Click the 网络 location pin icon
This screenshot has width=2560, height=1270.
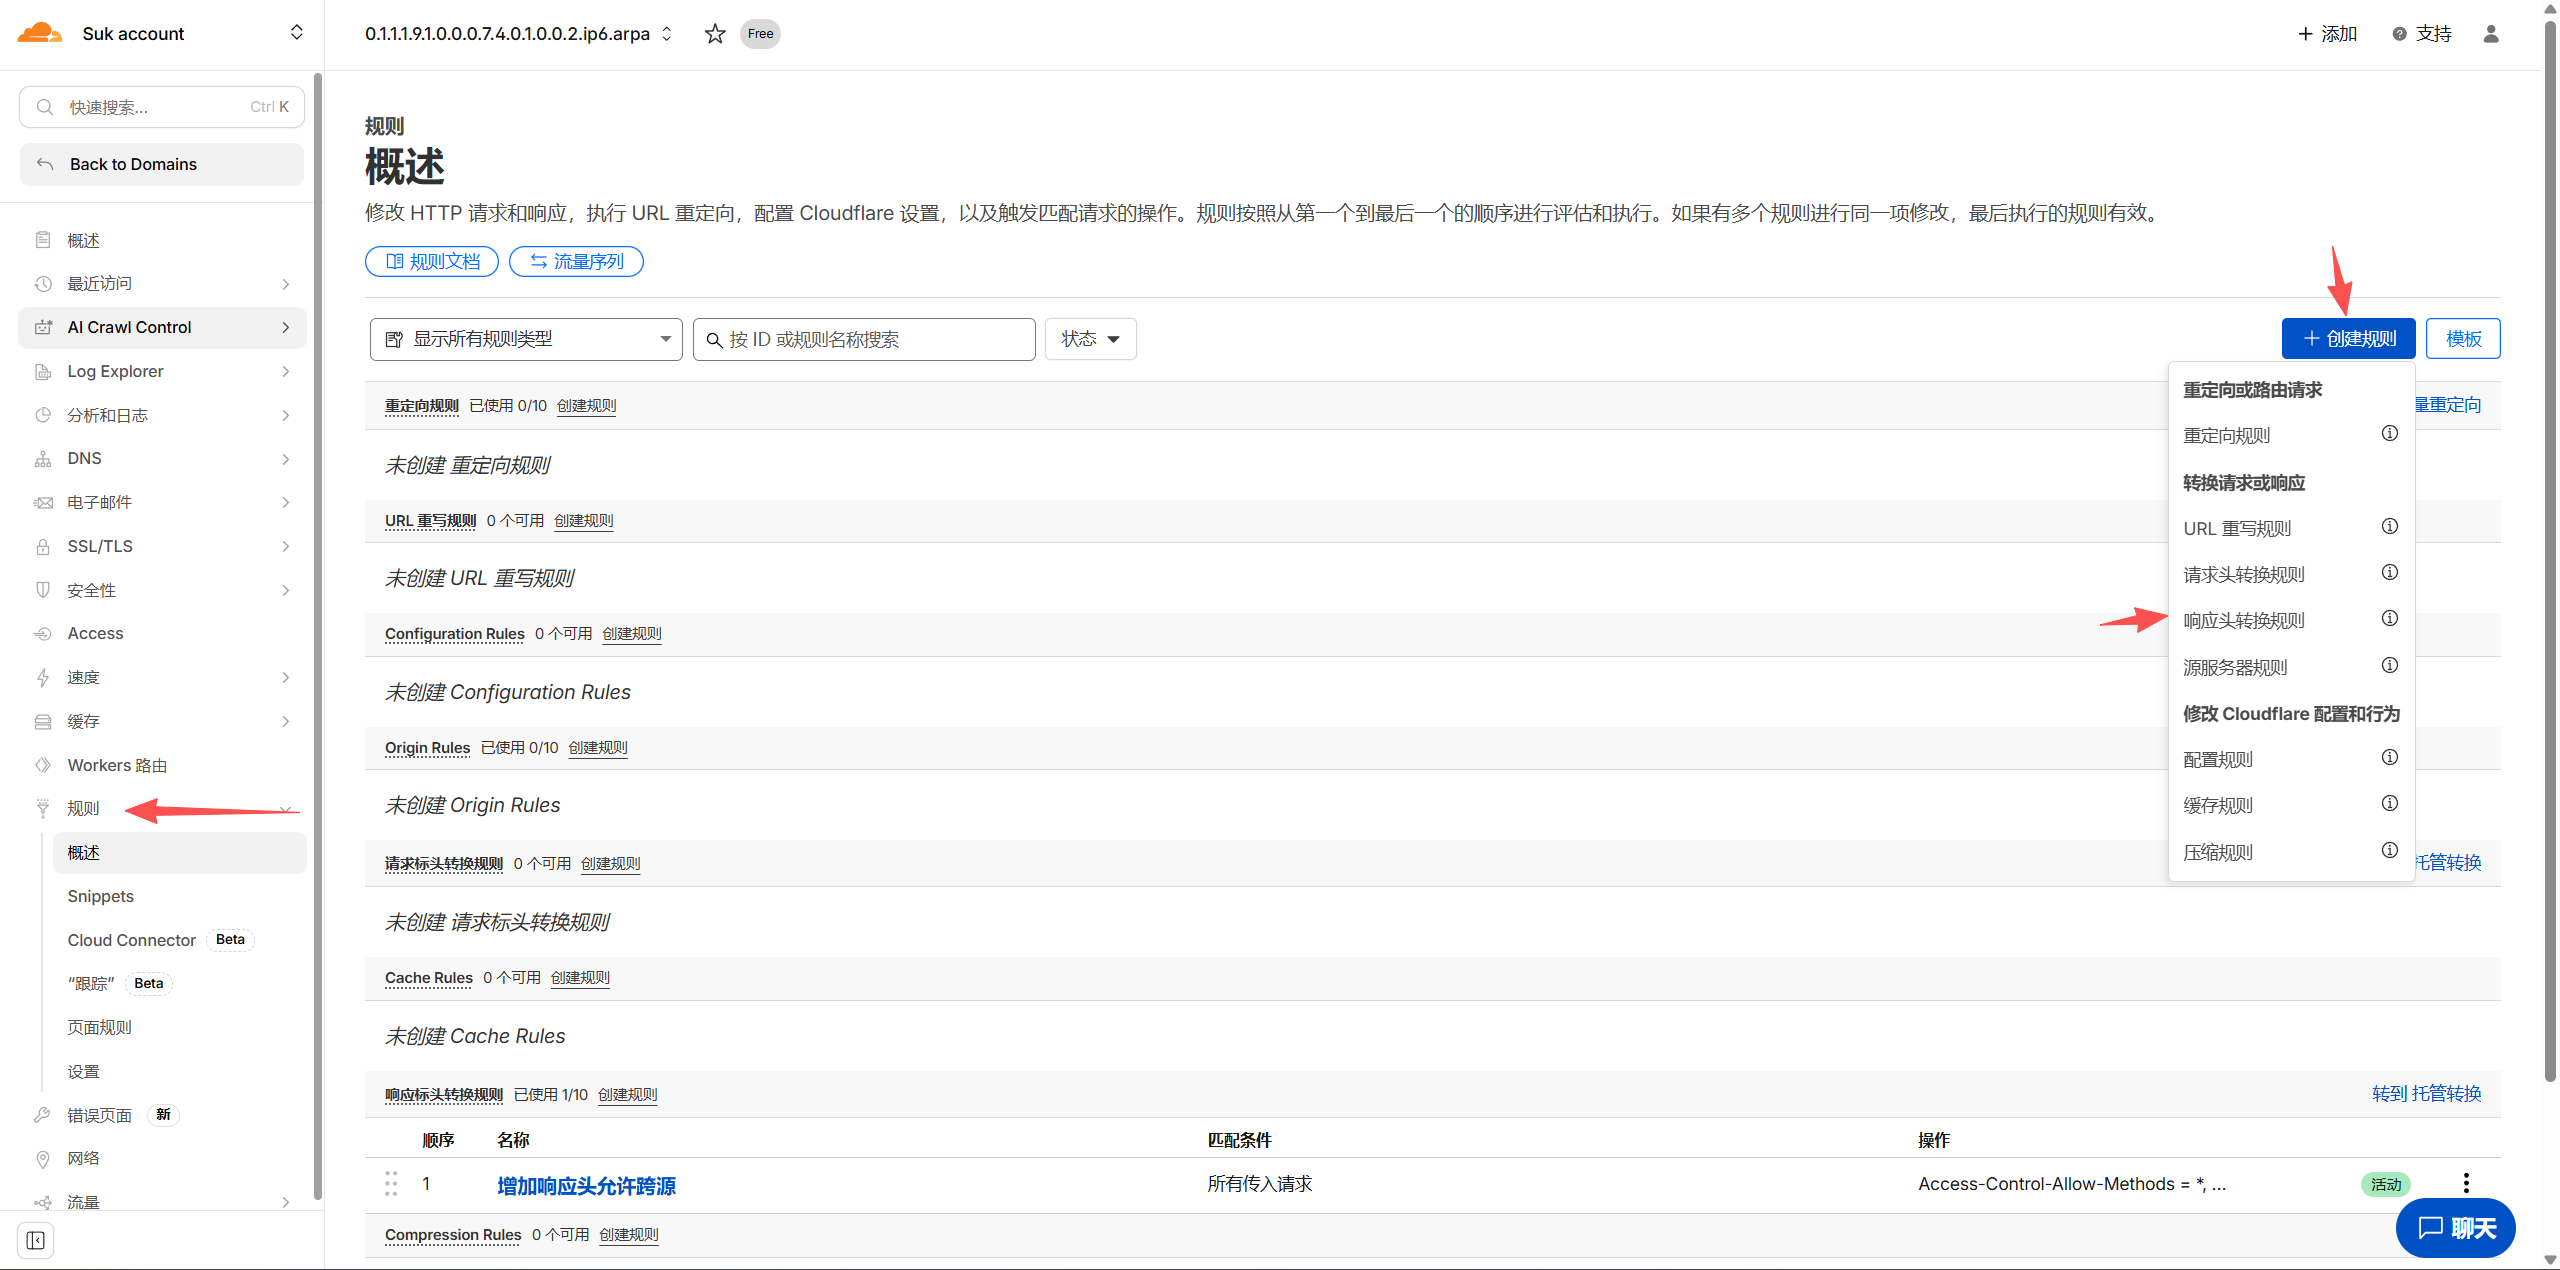43,1159
